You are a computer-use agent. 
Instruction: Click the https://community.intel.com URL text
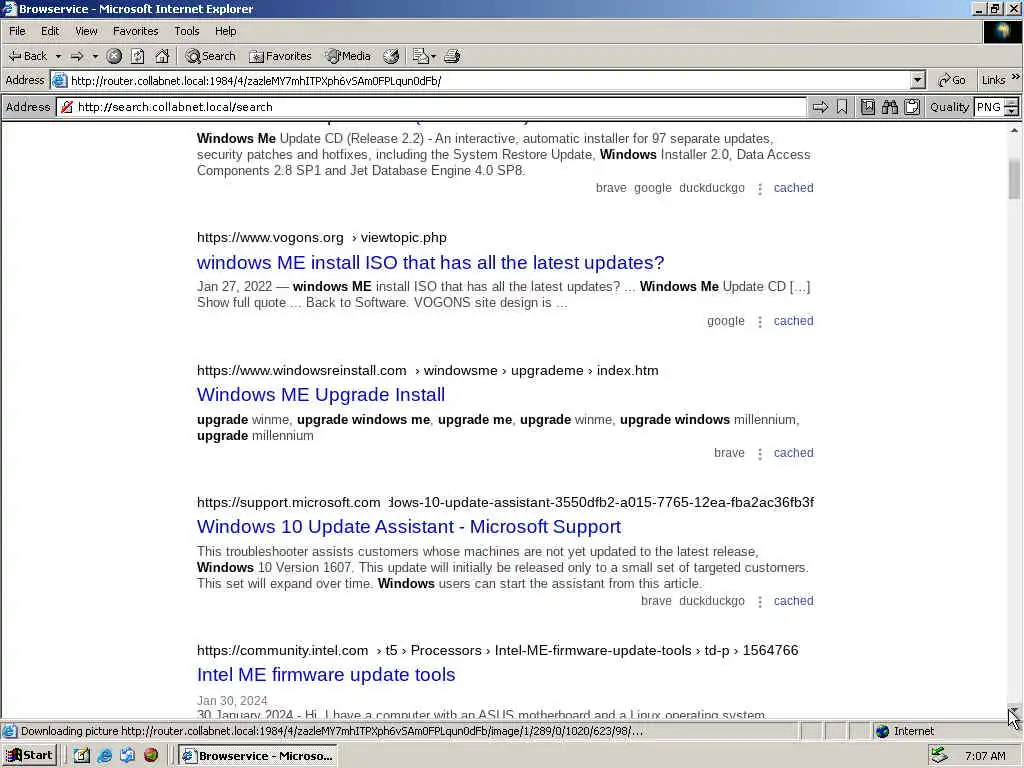tap(283, 650)
